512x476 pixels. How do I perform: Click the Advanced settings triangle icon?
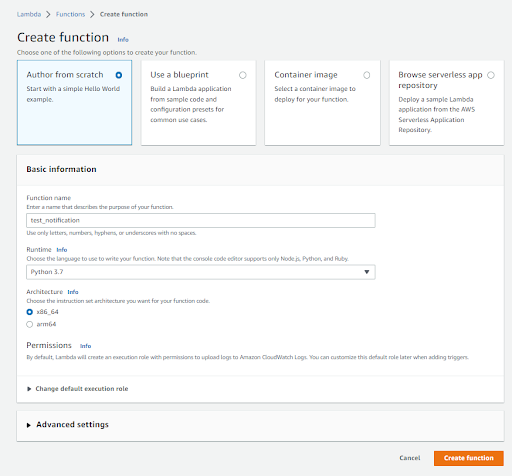click(29, 425)
